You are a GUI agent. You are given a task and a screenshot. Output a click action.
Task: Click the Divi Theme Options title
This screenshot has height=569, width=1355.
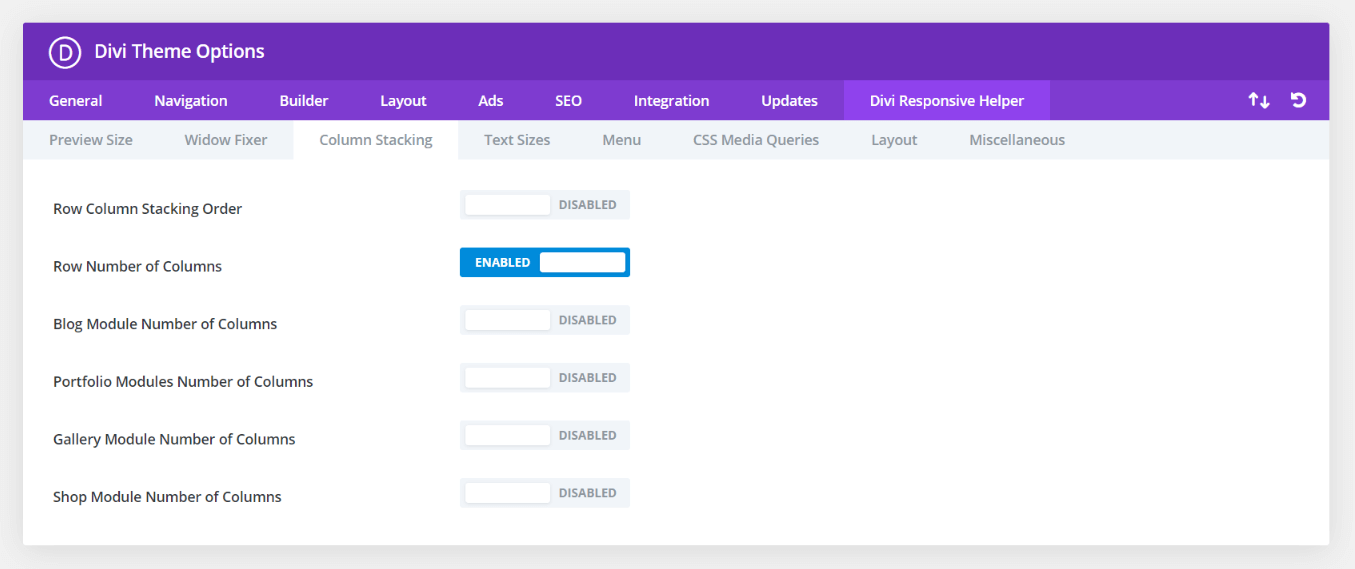click(180, 52)
